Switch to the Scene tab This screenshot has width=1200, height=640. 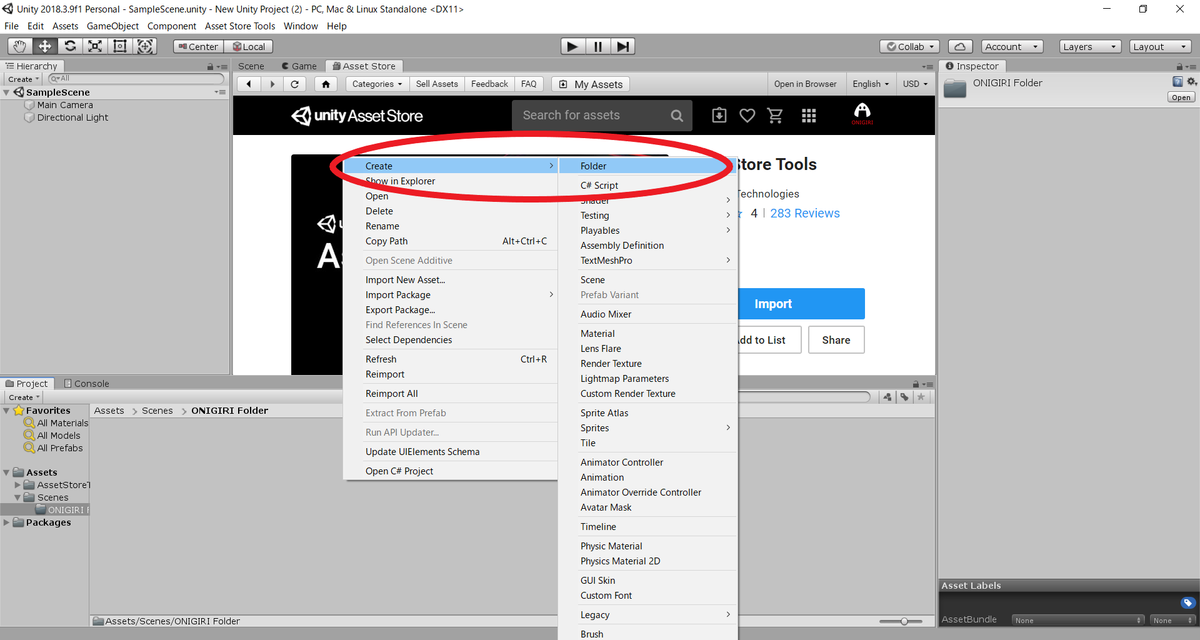(251, 66)
